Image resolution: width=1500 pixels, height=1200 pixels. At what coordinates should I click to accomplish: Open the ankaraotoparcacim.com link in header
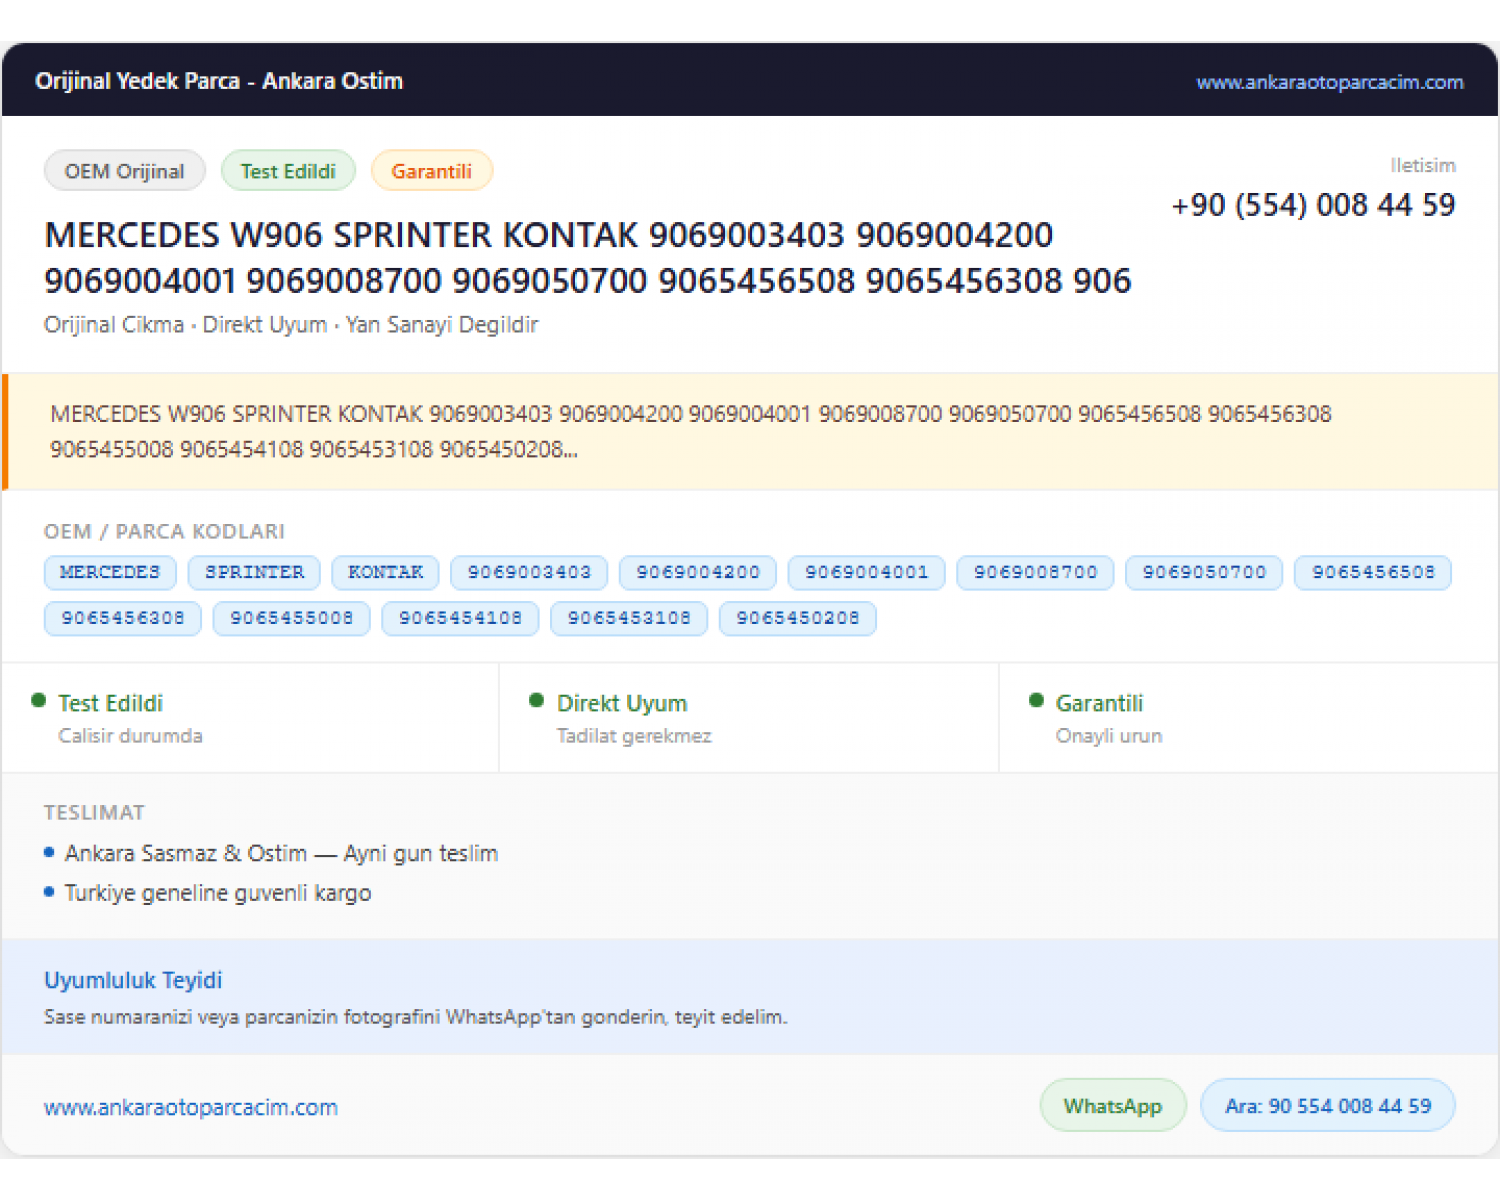(x=1329, y=82)
